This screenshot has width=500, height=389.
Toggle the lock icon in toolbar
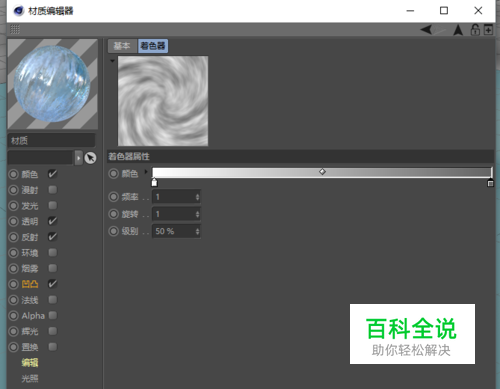(x=475, y=30)
